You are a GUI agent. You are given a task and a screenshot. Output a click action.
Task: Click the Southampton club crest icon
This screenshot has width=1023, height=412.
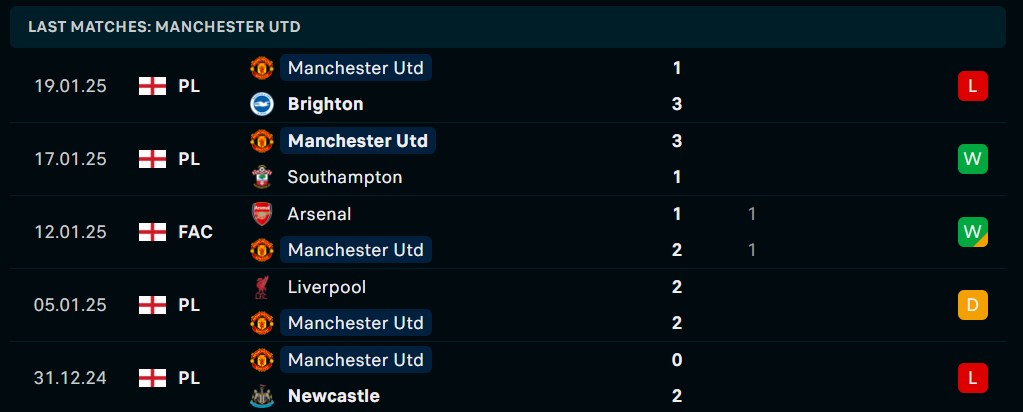pyautogui.click(x=262, y=178)
